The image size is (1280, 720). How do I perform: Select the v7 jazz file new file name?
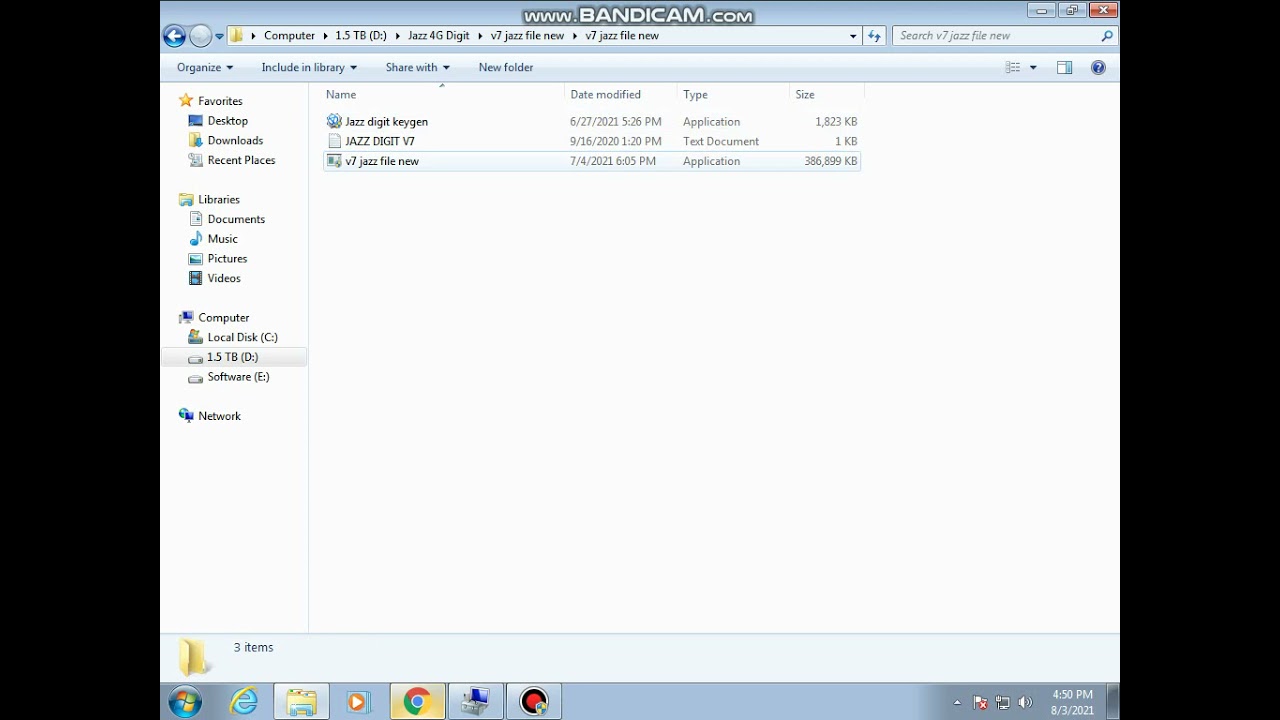click(382, 161)
